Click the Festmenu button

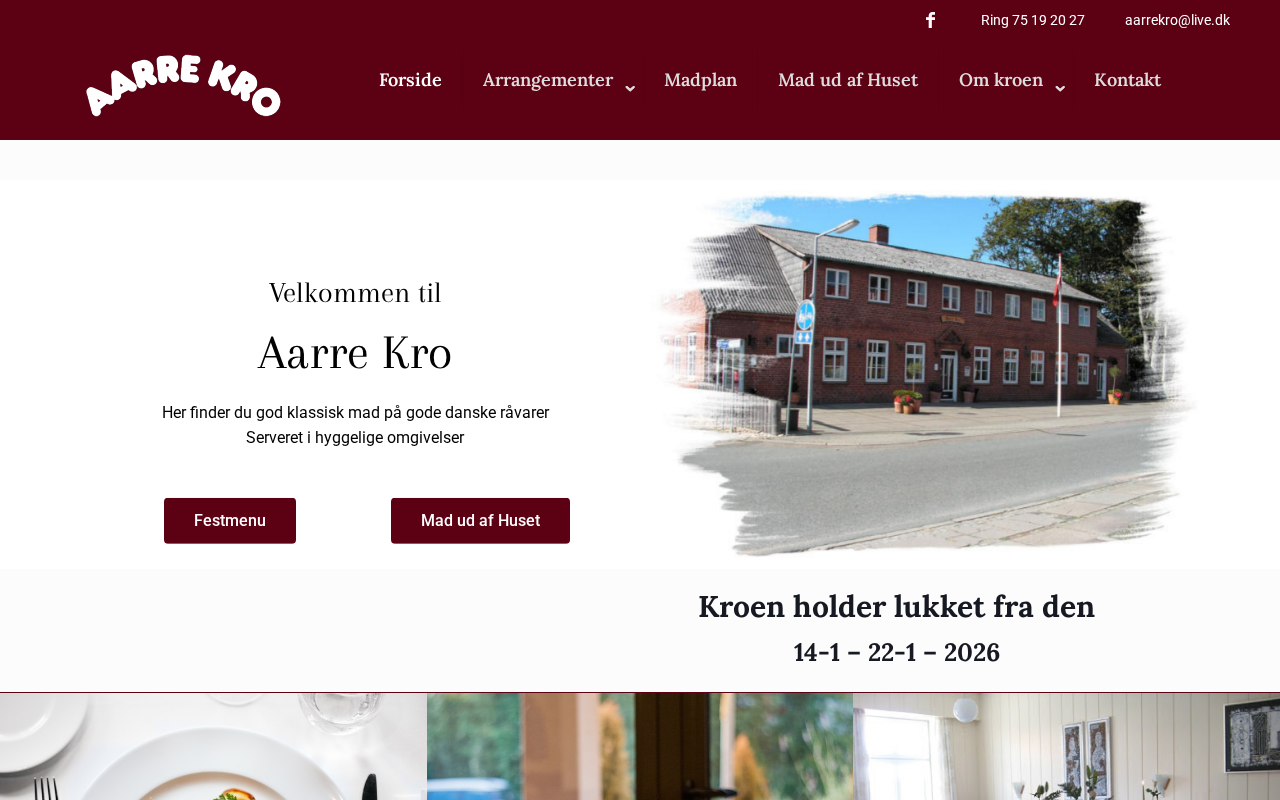[x=230, y=521]
